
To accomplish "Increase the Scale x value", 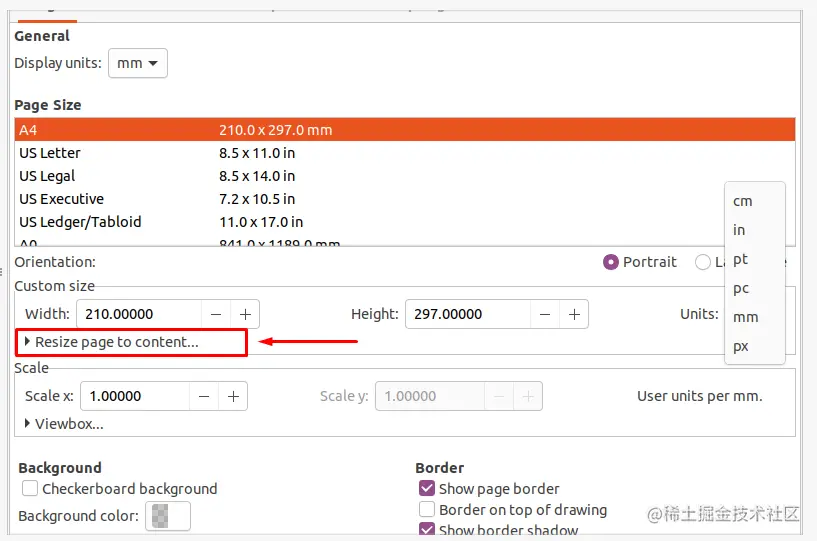I will (x=233, y=396).
